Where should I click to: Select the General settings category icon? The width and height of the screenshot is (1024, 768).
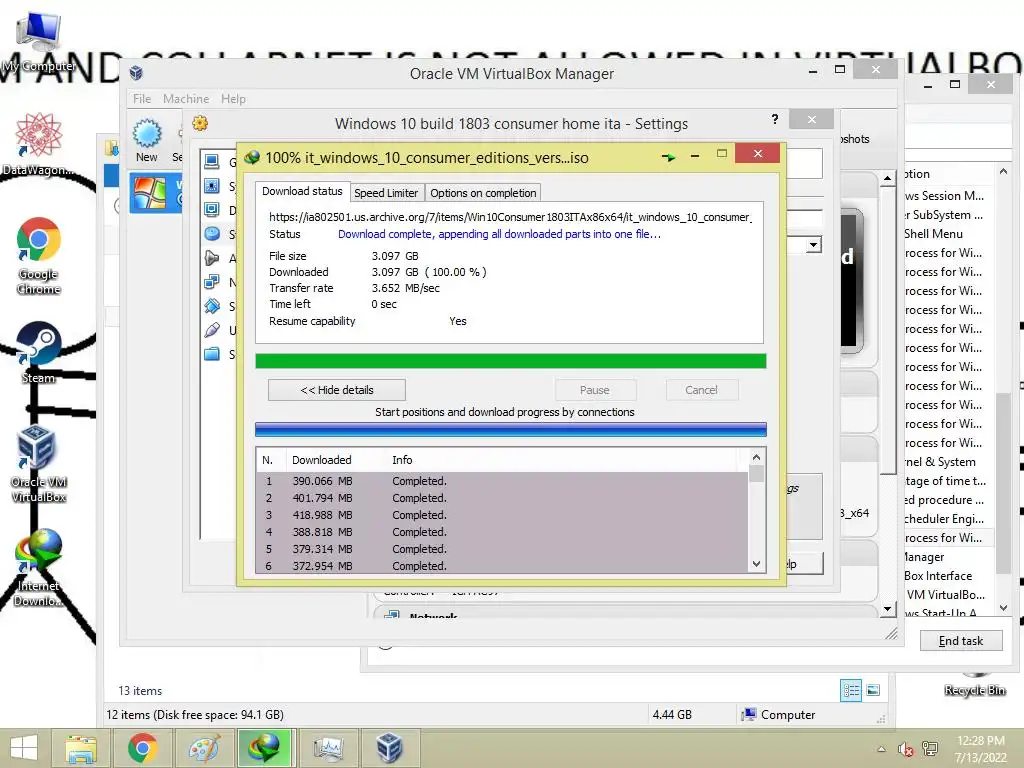[x=212, y=161]
